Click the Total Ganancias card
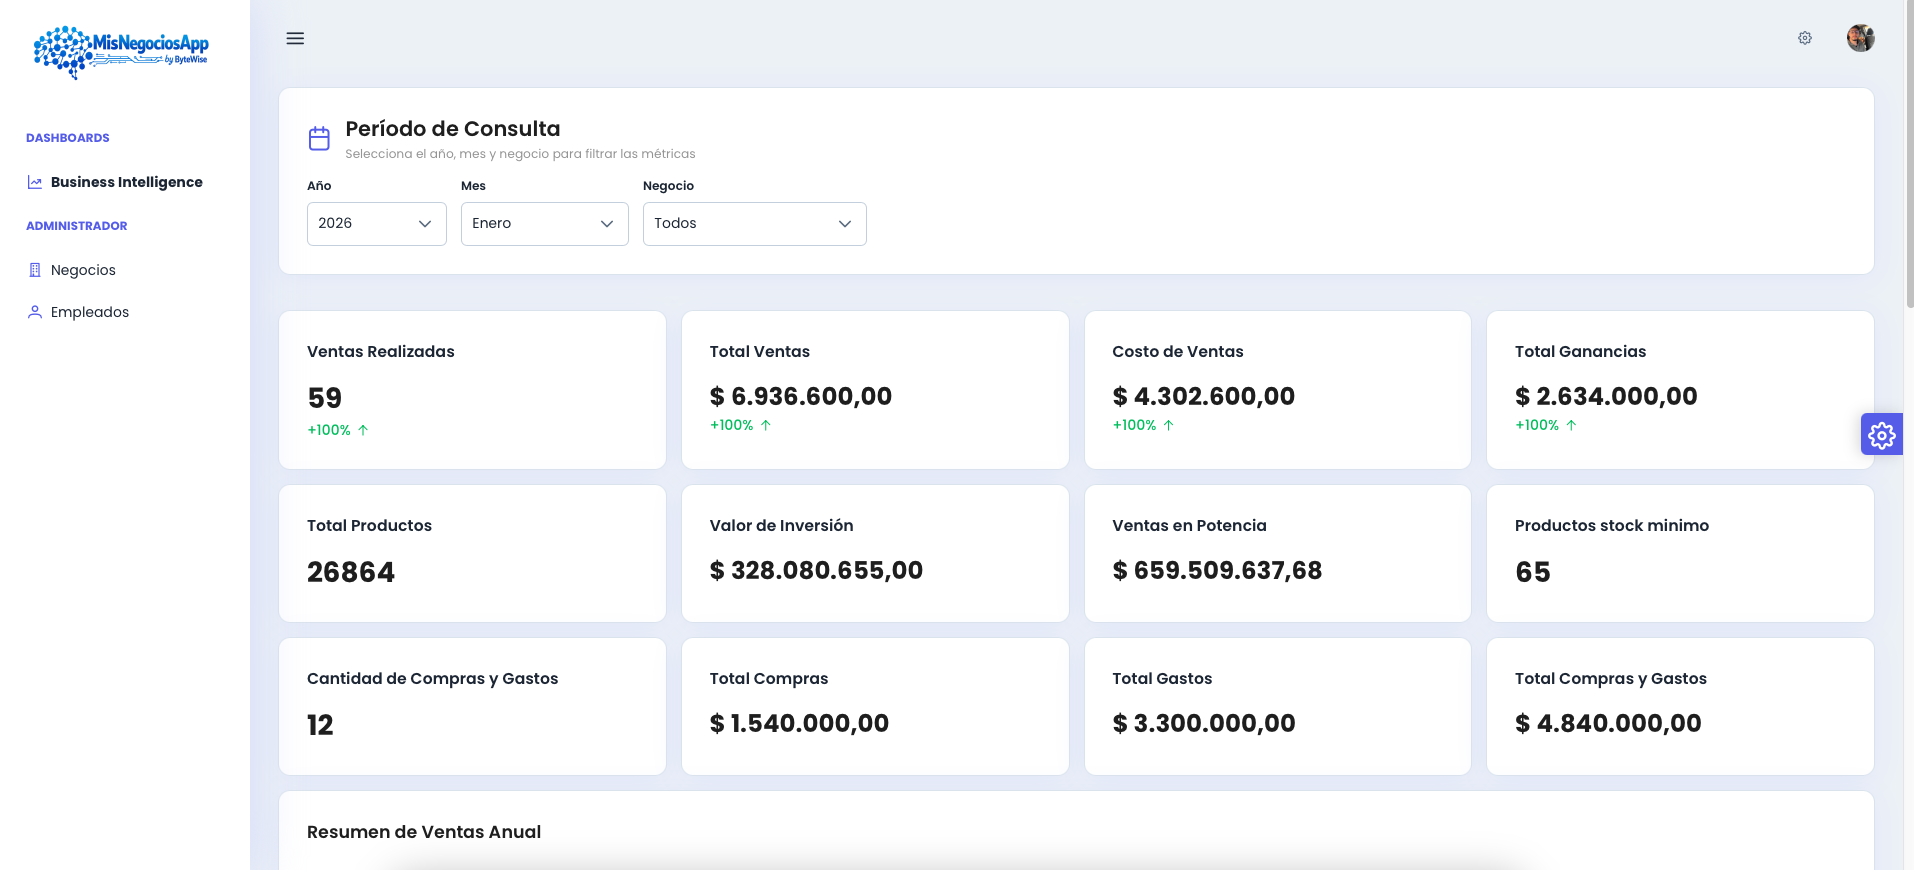Screen dimensions: 1914x870 1679,390
